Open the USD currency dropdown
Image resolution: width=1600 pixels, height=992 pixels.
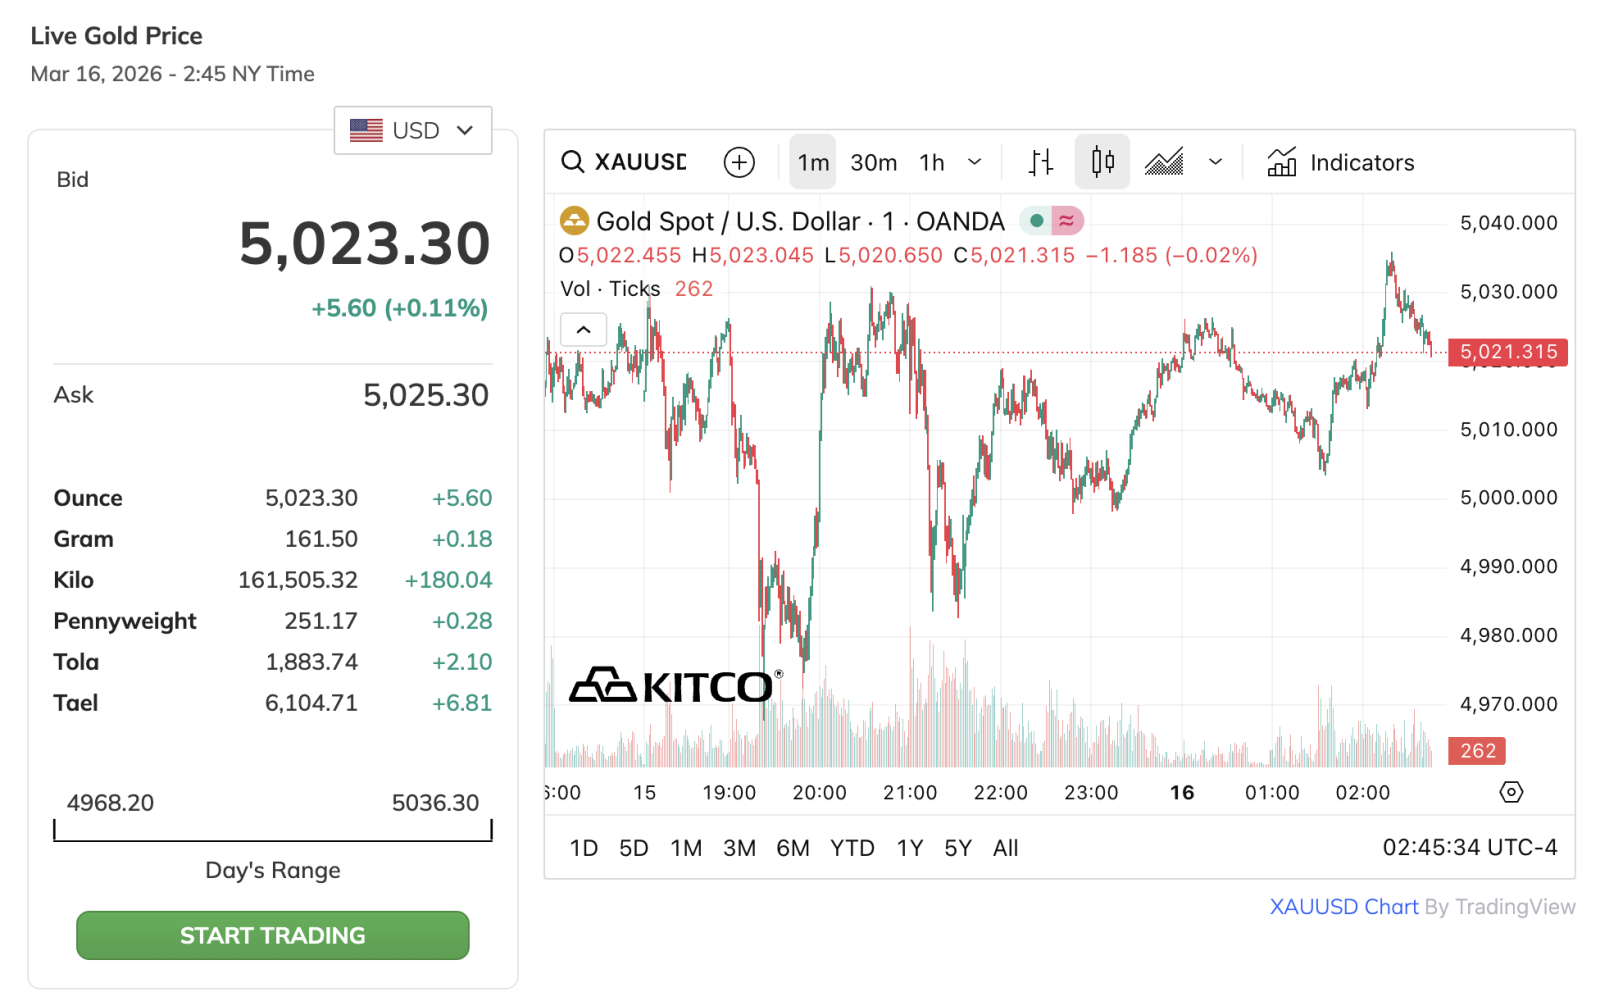tap(412, 131)
